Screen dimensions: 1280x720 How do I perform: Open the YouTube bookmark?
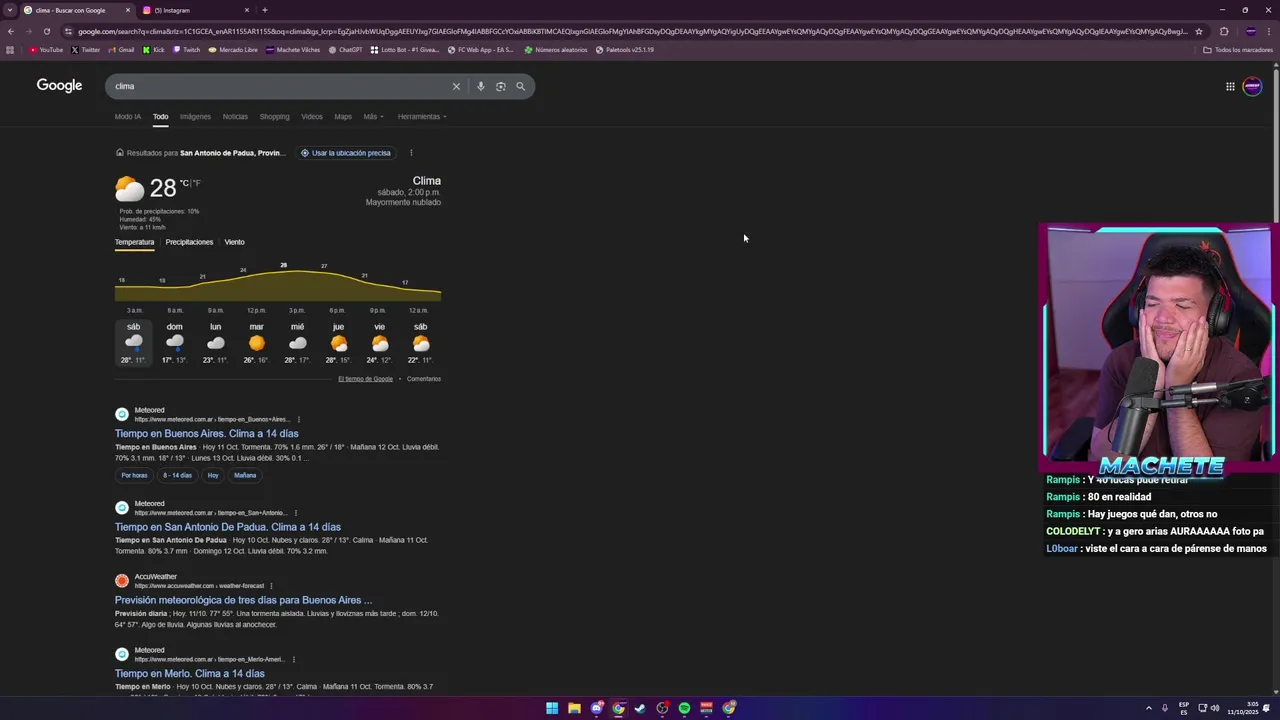click(x=46, y=49)
